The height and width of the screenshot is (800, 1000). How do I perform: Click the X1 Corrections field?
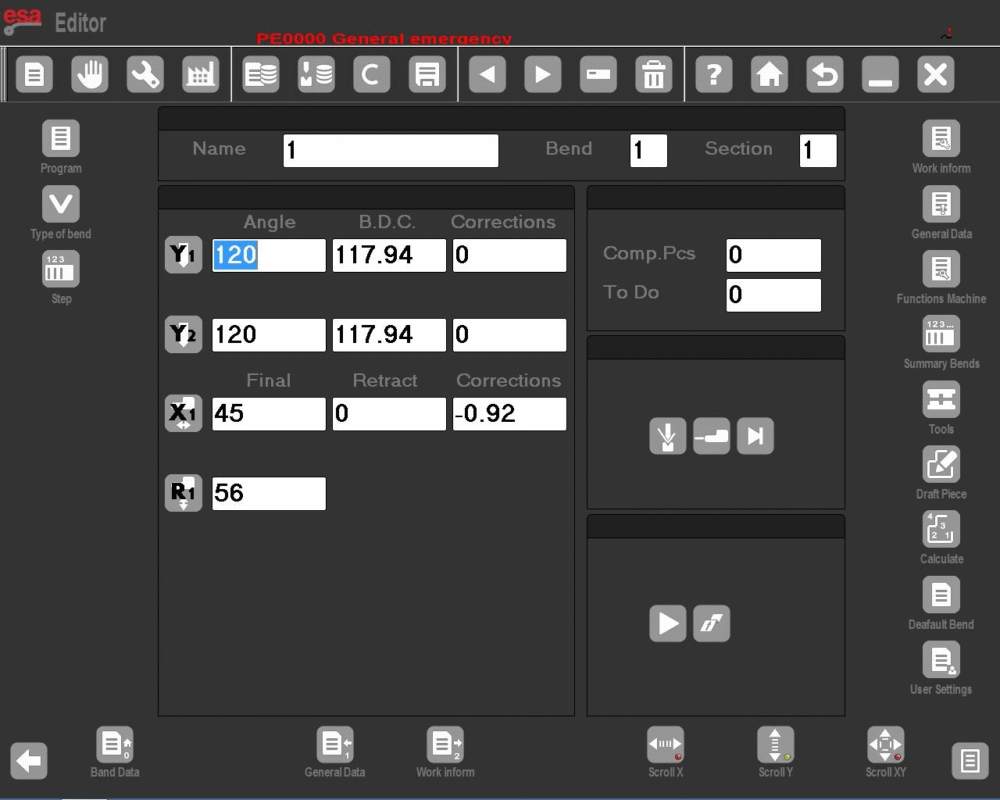509,414
